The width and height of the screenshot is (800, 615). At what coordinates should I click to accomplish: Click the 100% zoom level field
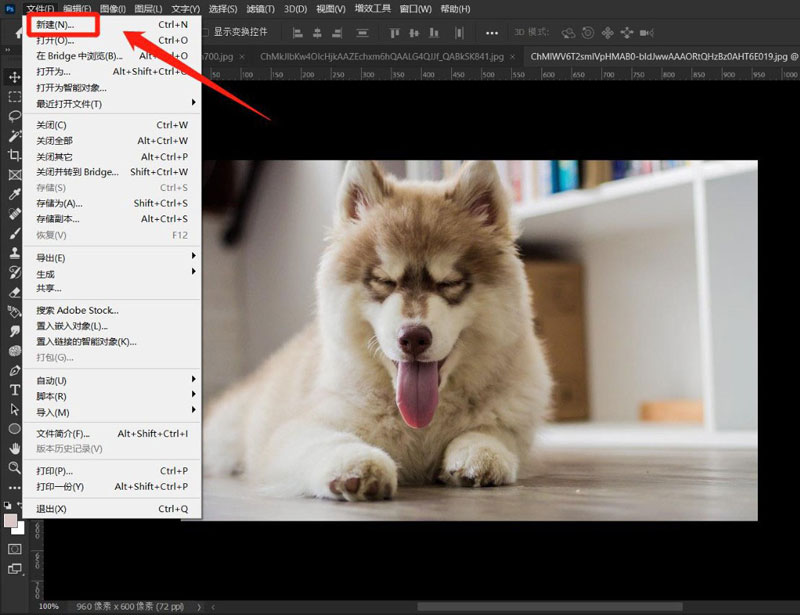tap(48, 606)
